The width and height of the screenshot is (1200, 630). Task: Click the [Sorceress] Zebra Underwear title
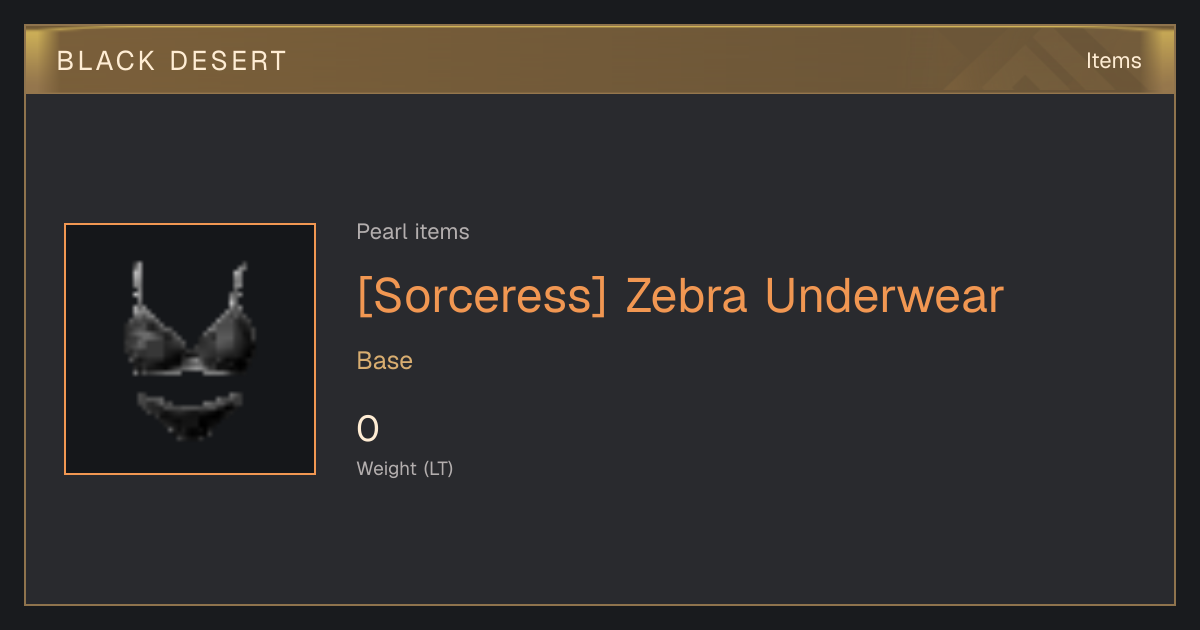680,297
